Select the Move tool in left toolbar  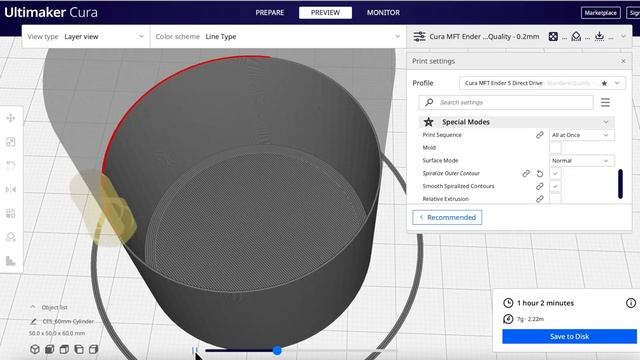coord(11,118)
